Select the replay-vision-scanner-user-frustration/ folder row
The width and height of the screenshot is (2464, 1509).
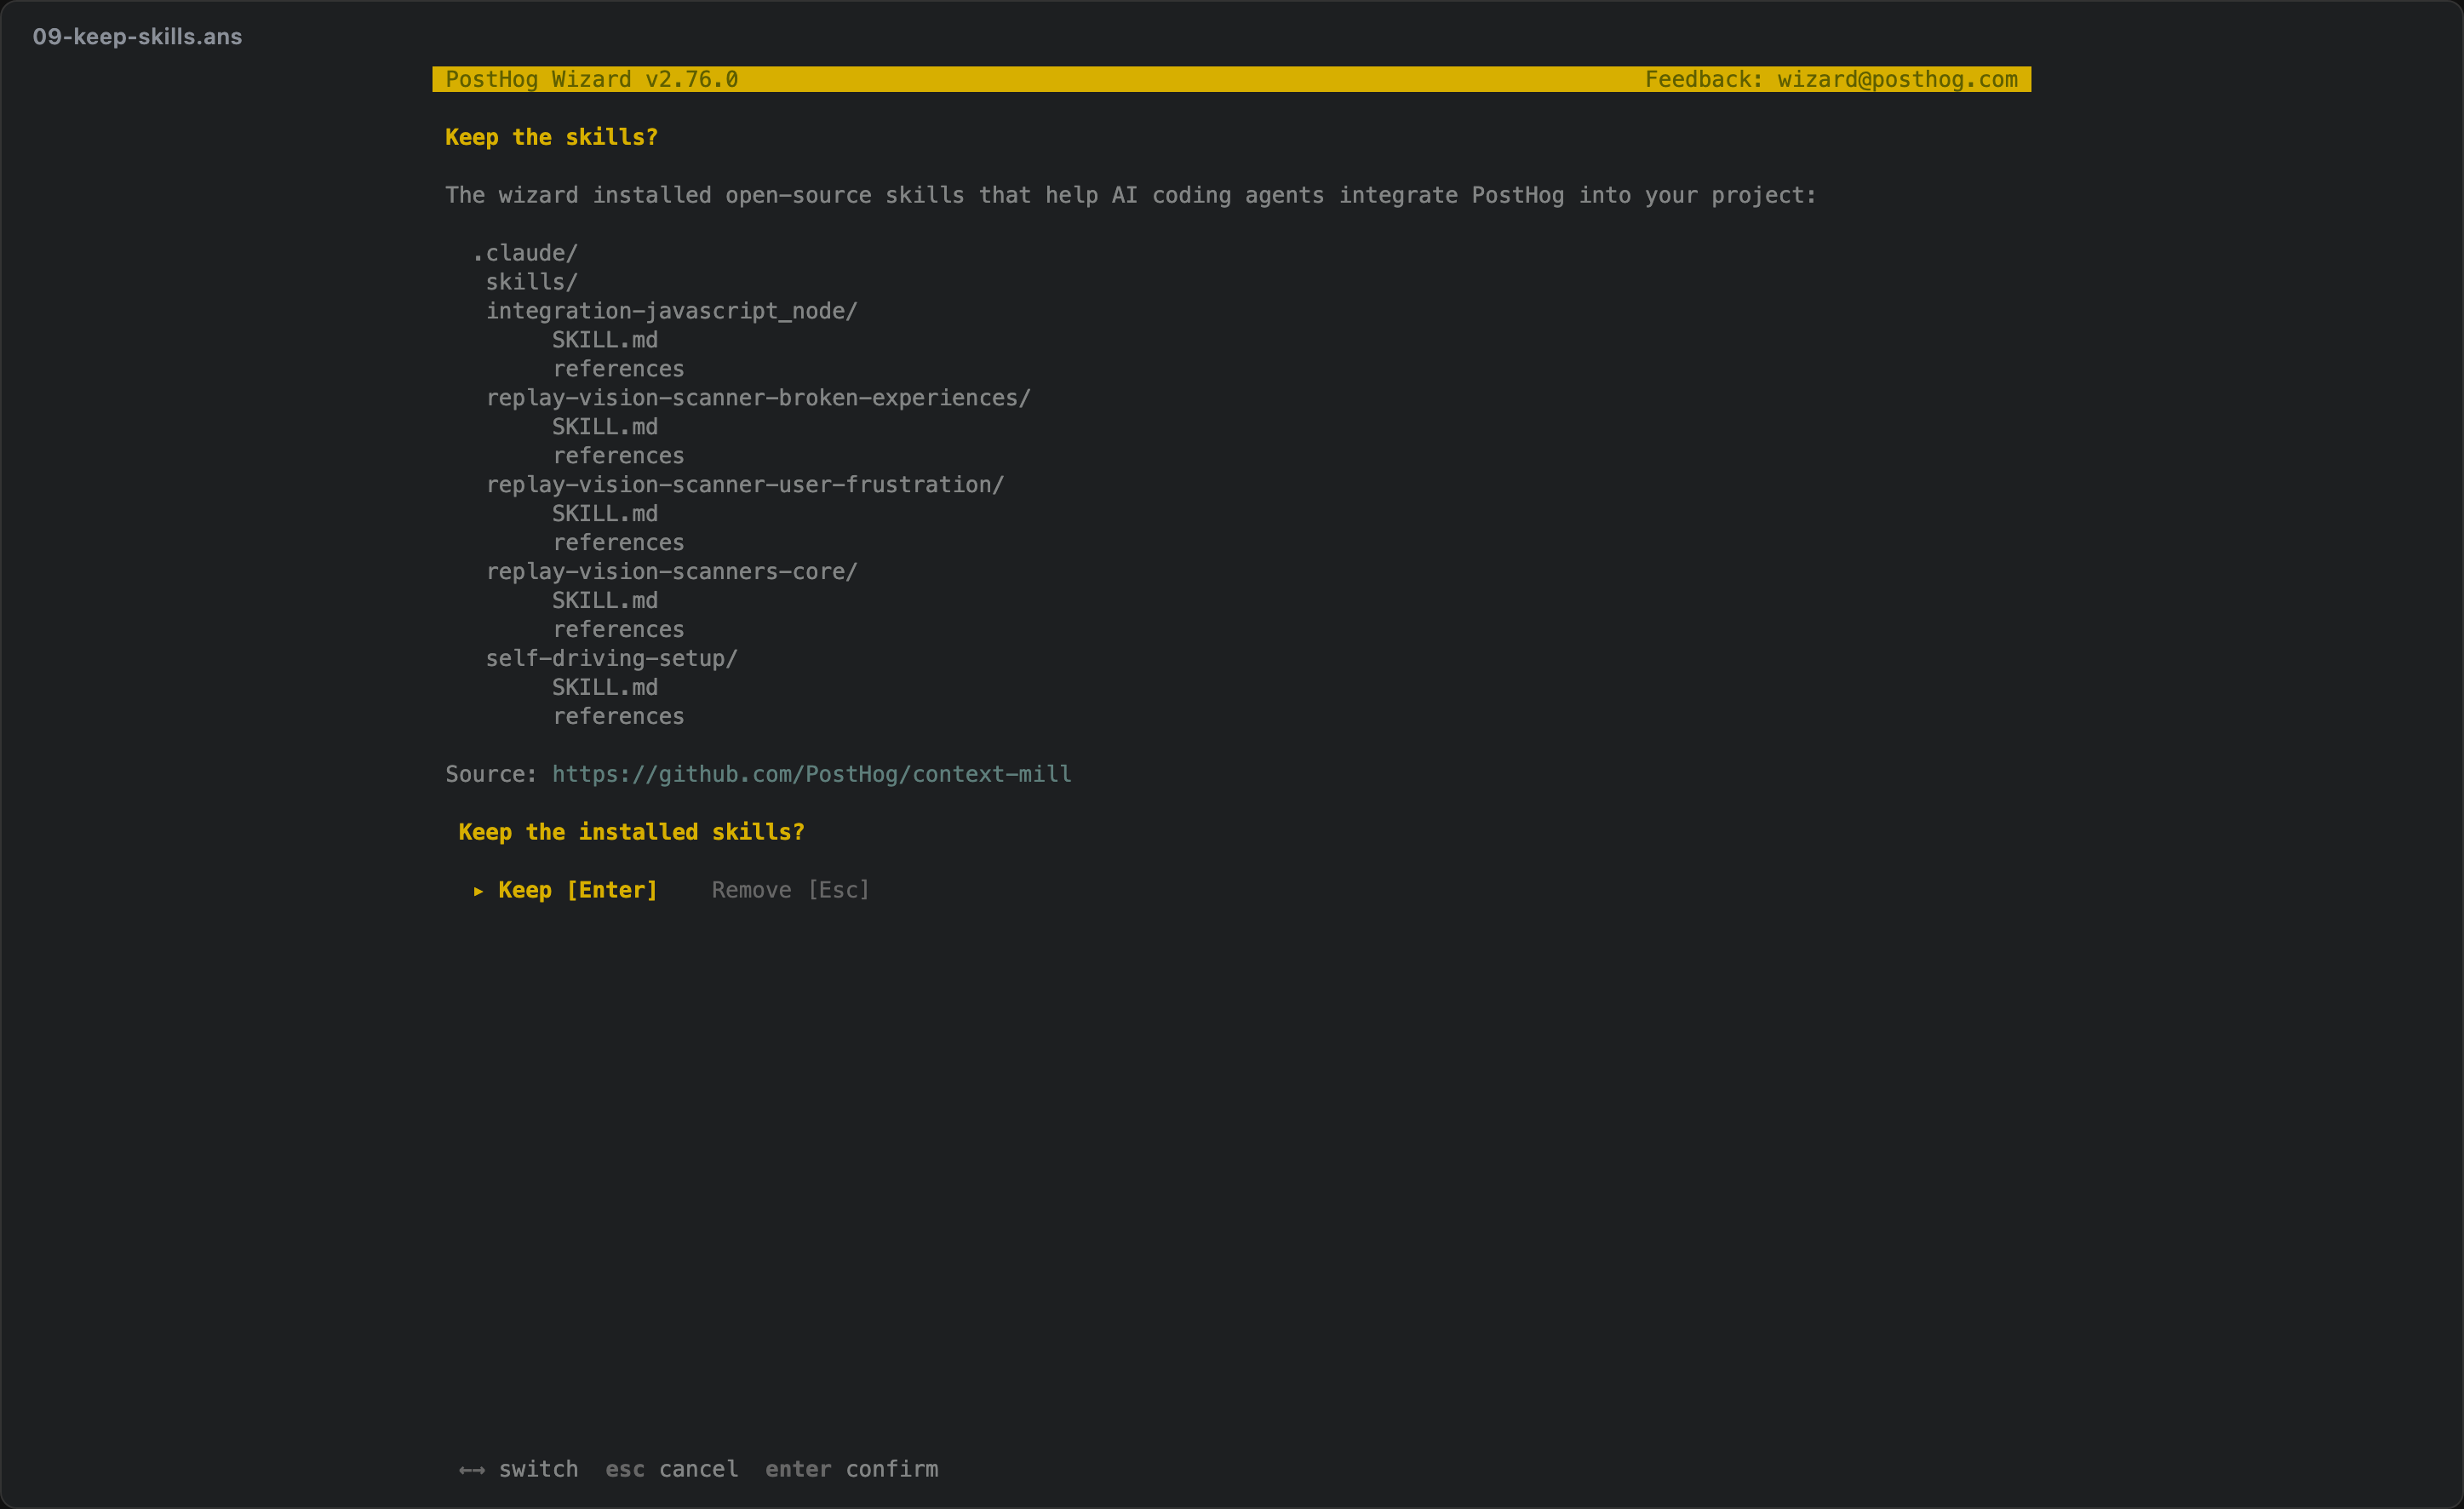745,485
